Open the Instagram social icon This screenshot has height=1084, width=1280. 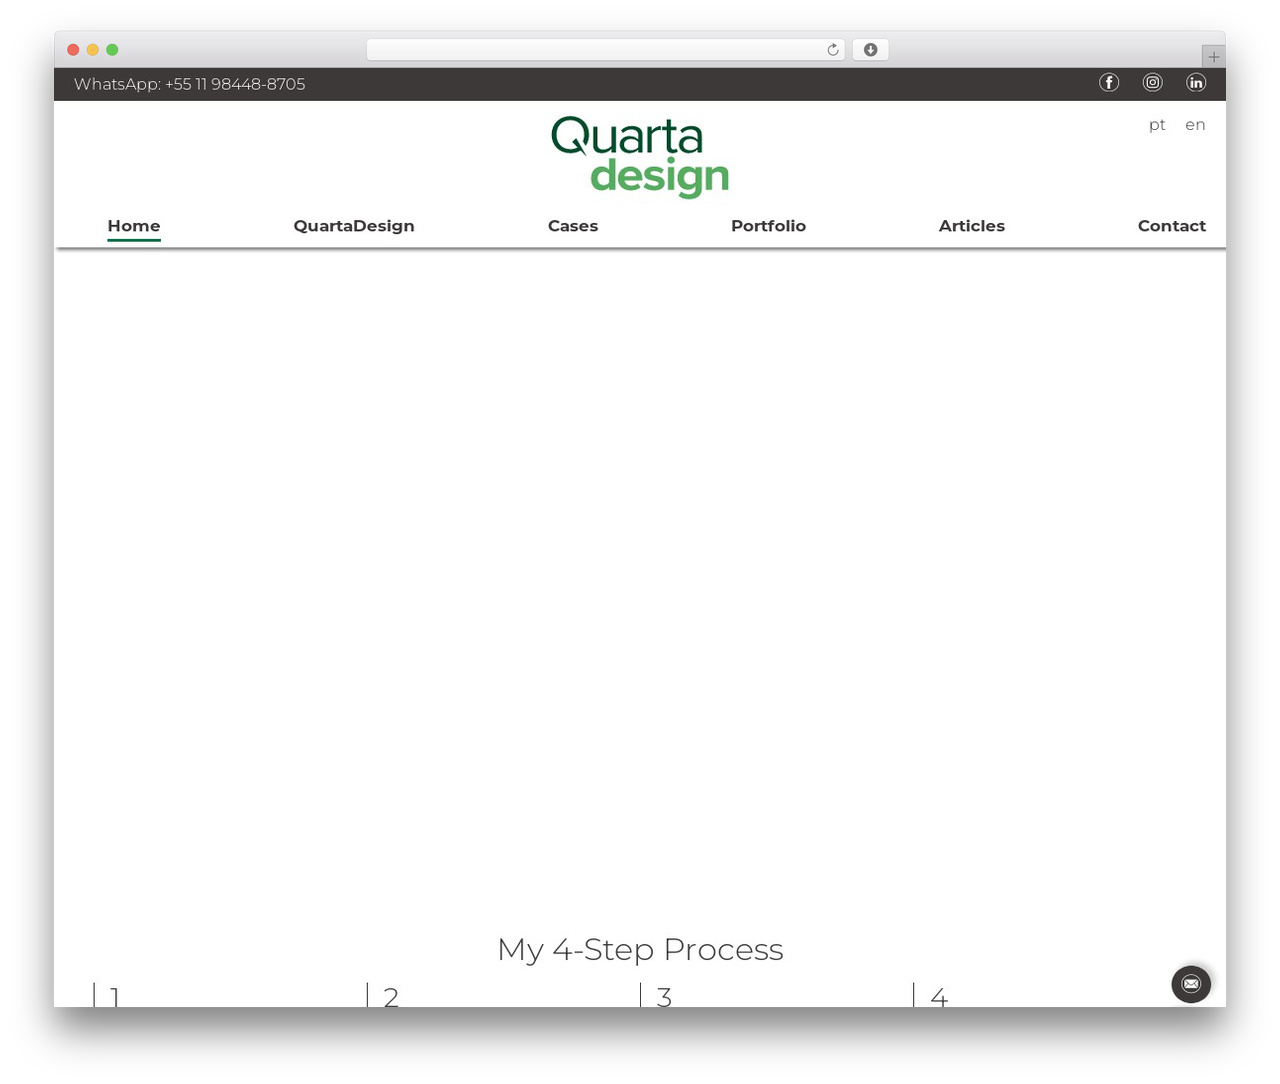(1153, 83)
